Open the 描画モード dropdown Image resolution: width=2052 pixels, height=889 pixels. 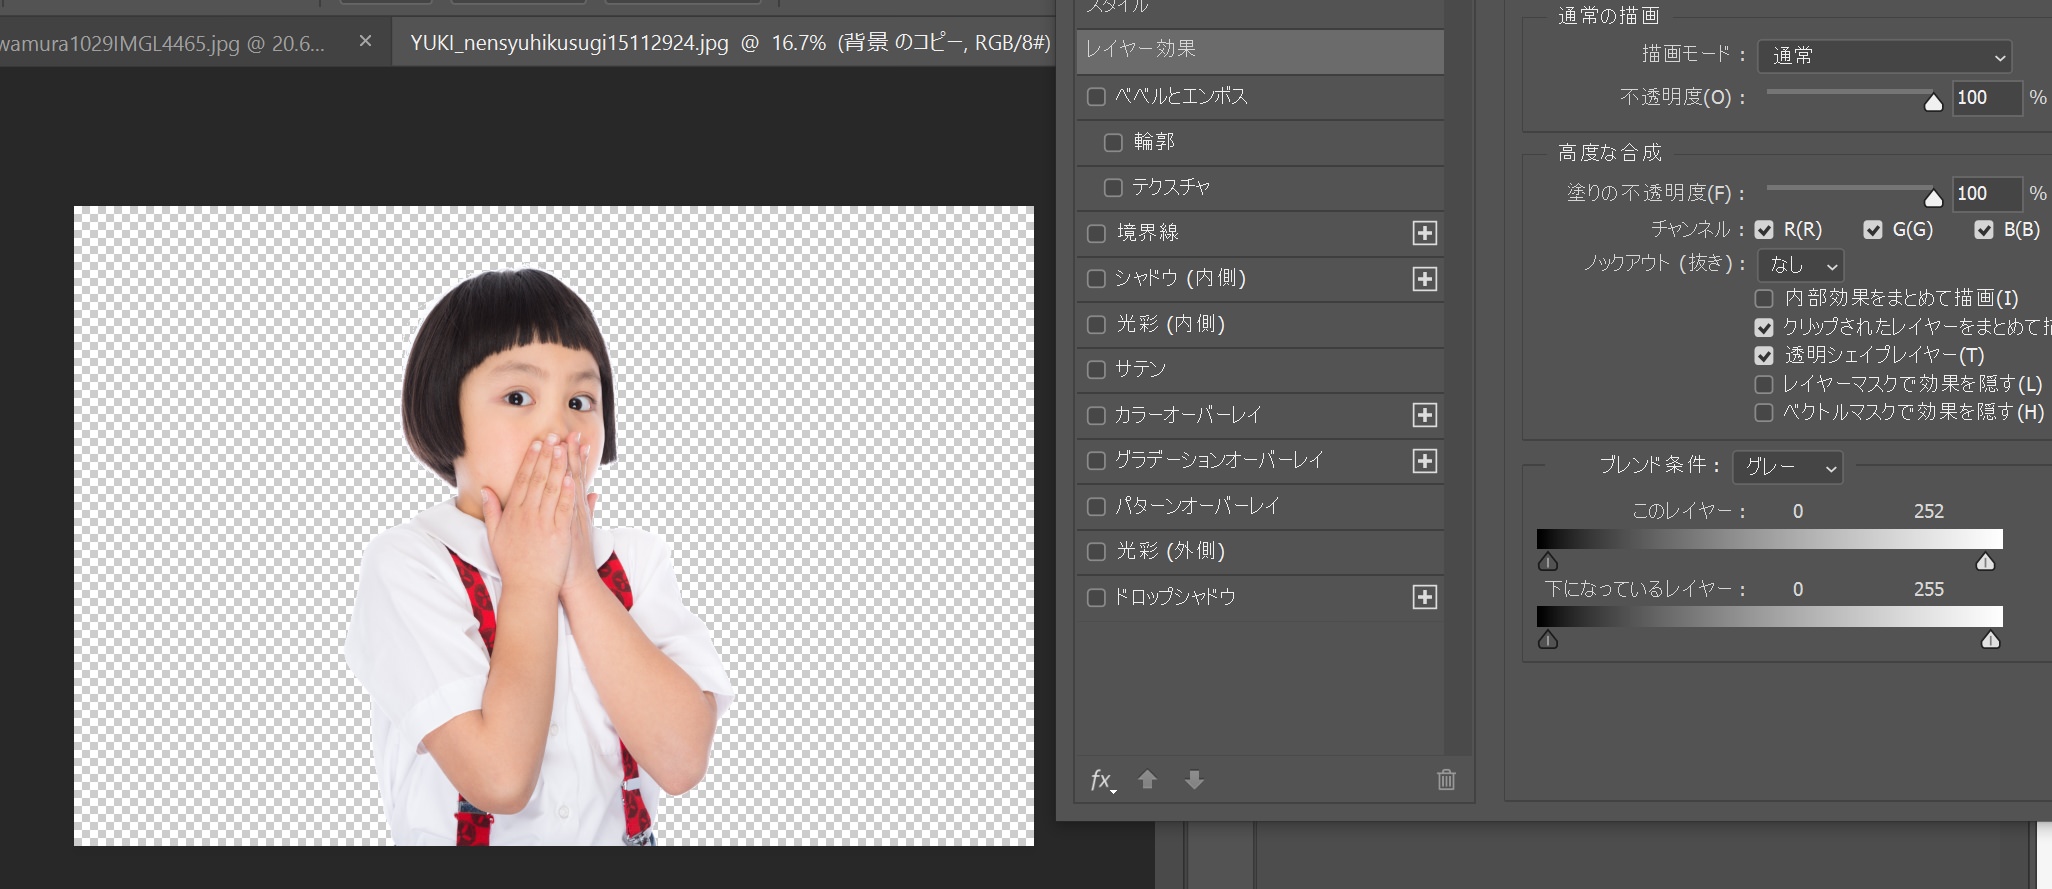[1885, 56]
